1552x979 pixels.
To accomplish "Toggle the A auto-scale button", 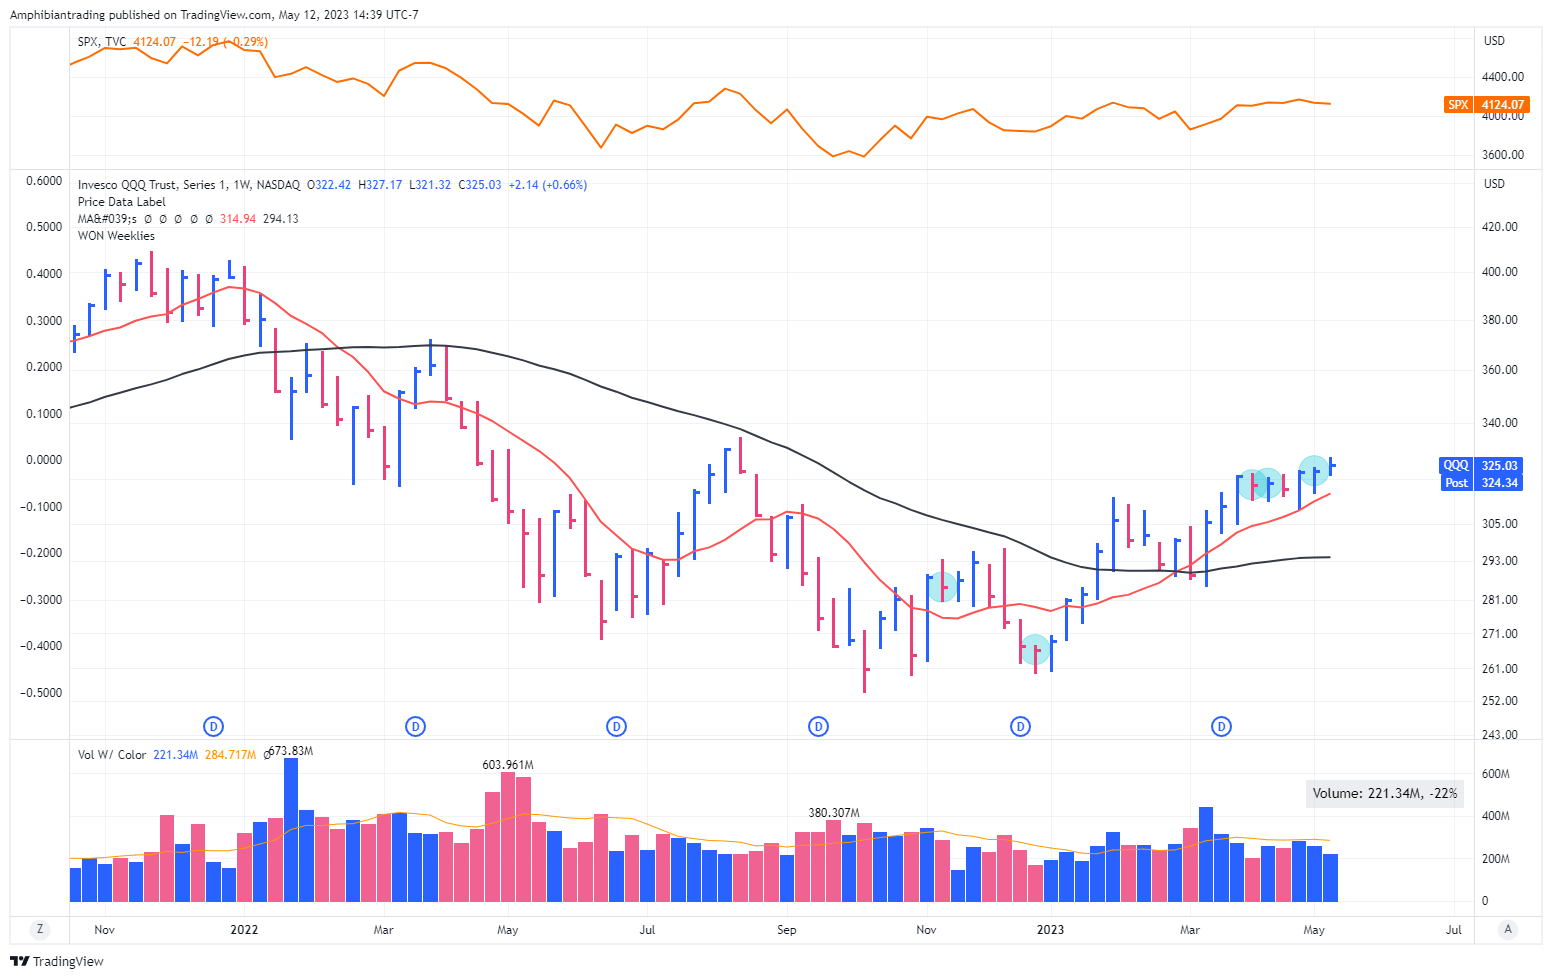I will [x=1509, y=929].
